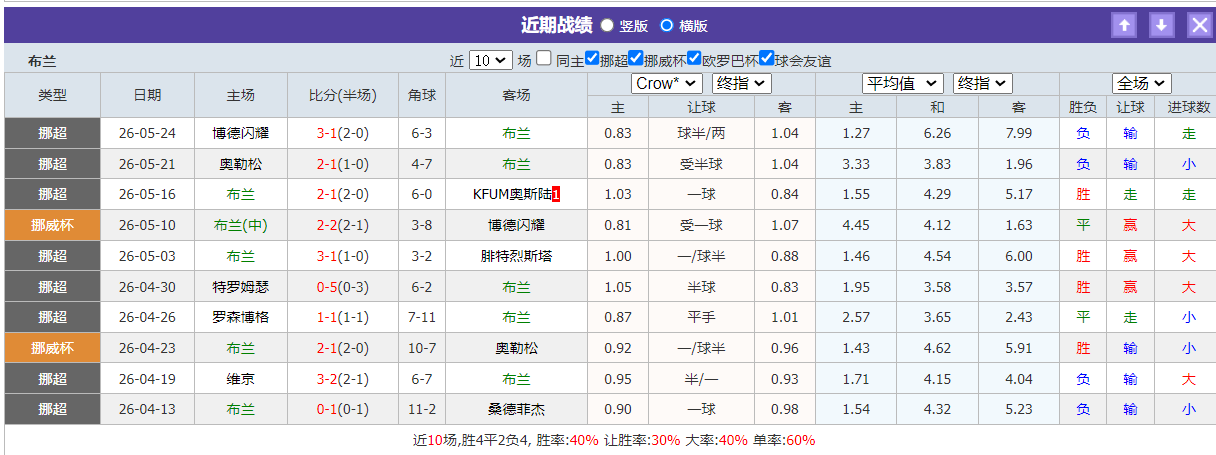Click corner count 10-7 in 26-04-23 row

pyautogui.click(x=422, y=348)
